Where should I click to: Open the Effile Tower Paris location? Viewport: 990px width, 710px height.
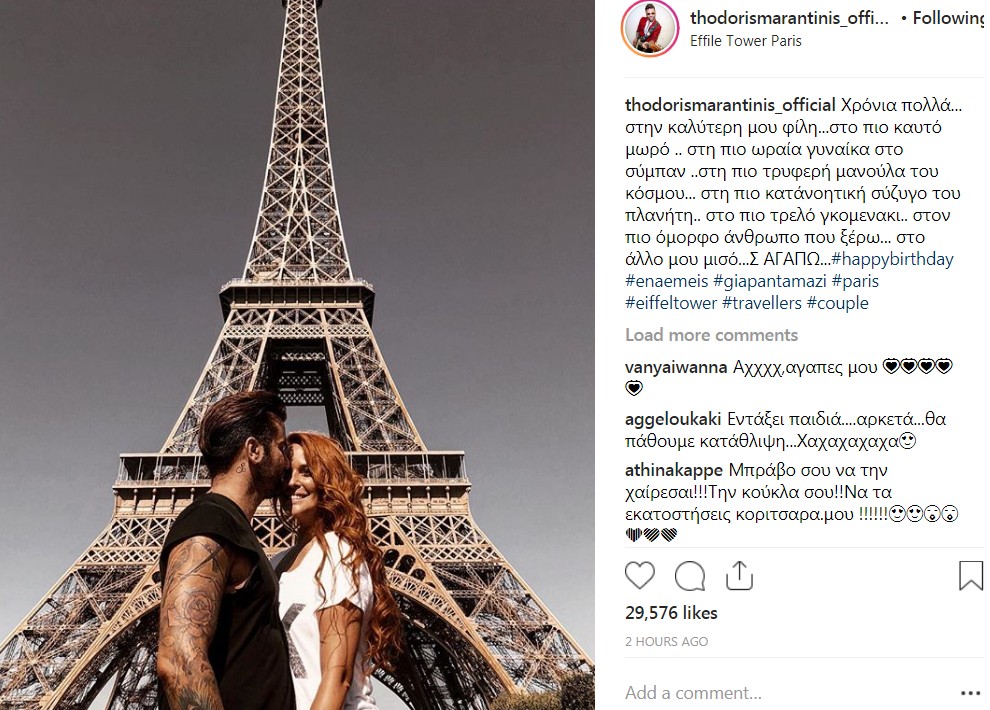click(745, 41)
